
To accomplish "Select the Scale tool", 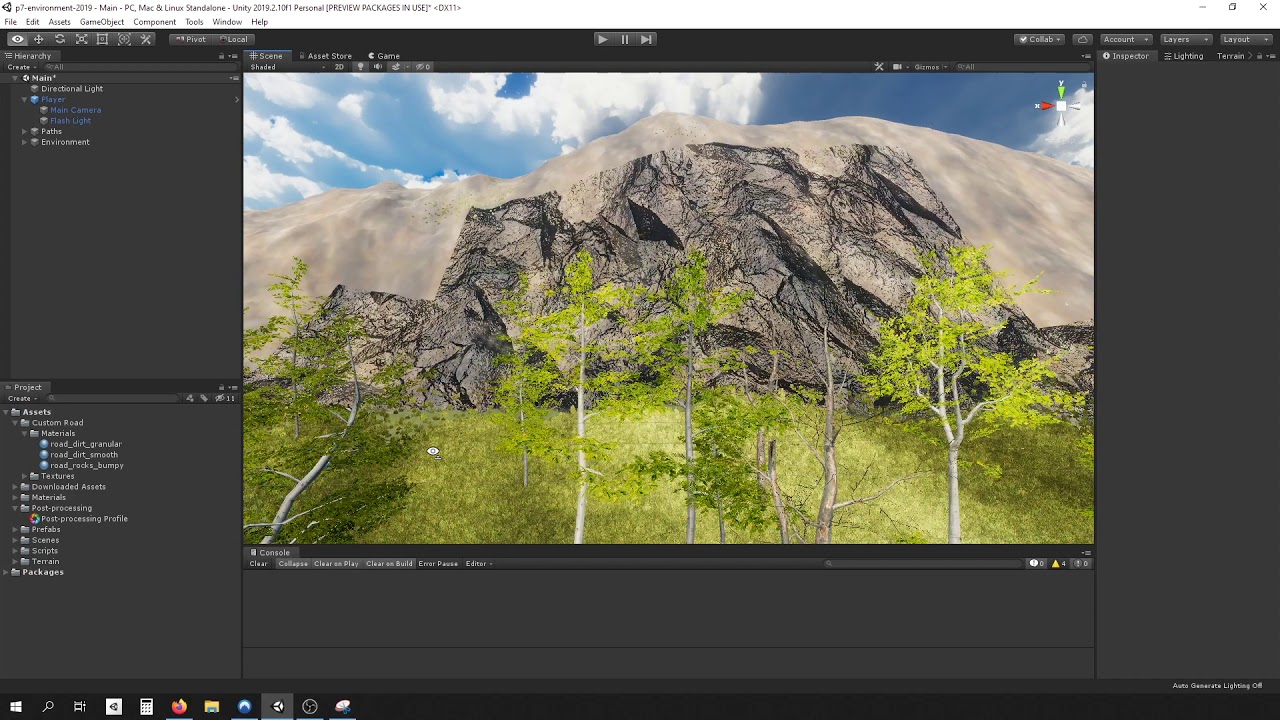I will (81, 38).
